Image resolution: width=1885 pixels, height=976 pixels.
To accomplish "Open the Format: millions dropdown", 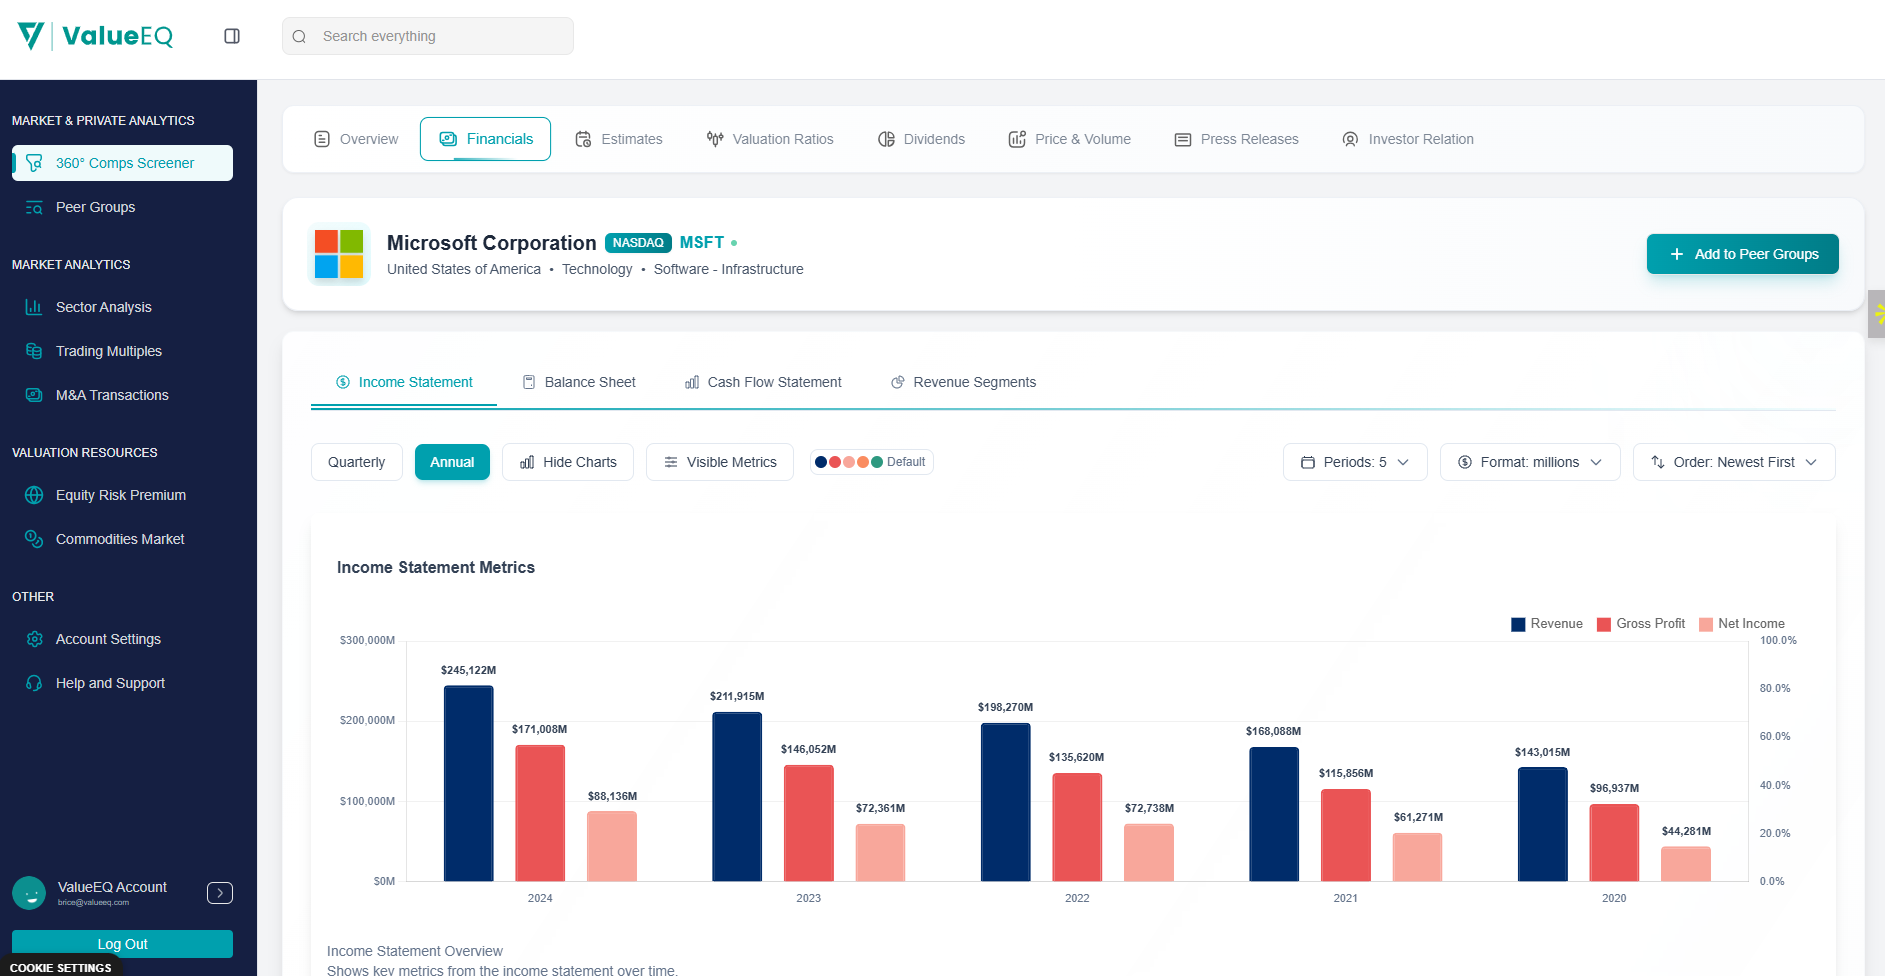I will 1529,462.
